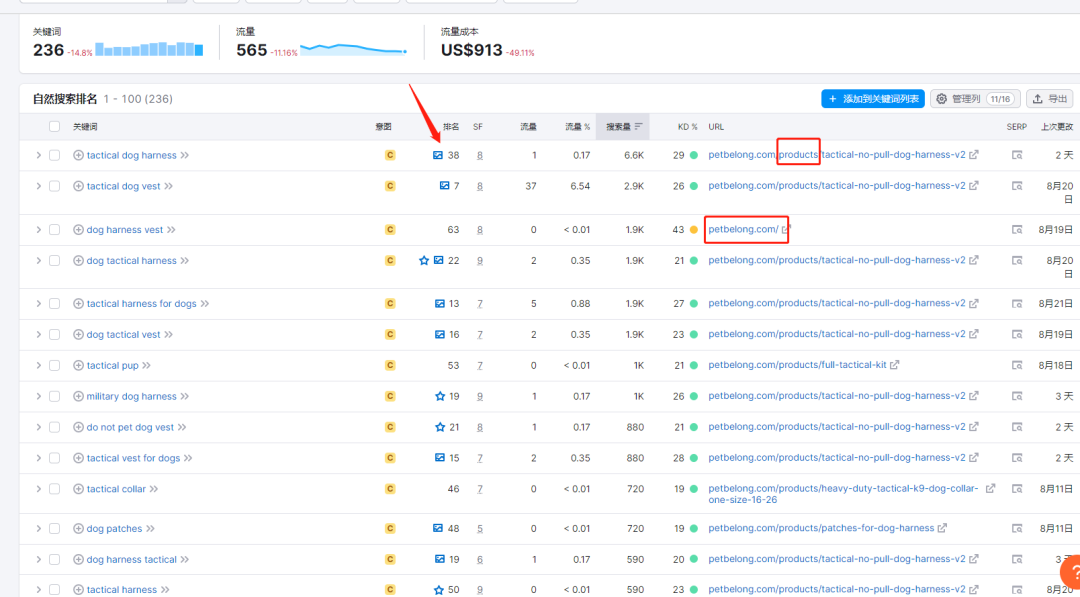Toggle select-all checkbox in table header
The height and width of the screenshot is (597, 1080).
coord(55,126)
